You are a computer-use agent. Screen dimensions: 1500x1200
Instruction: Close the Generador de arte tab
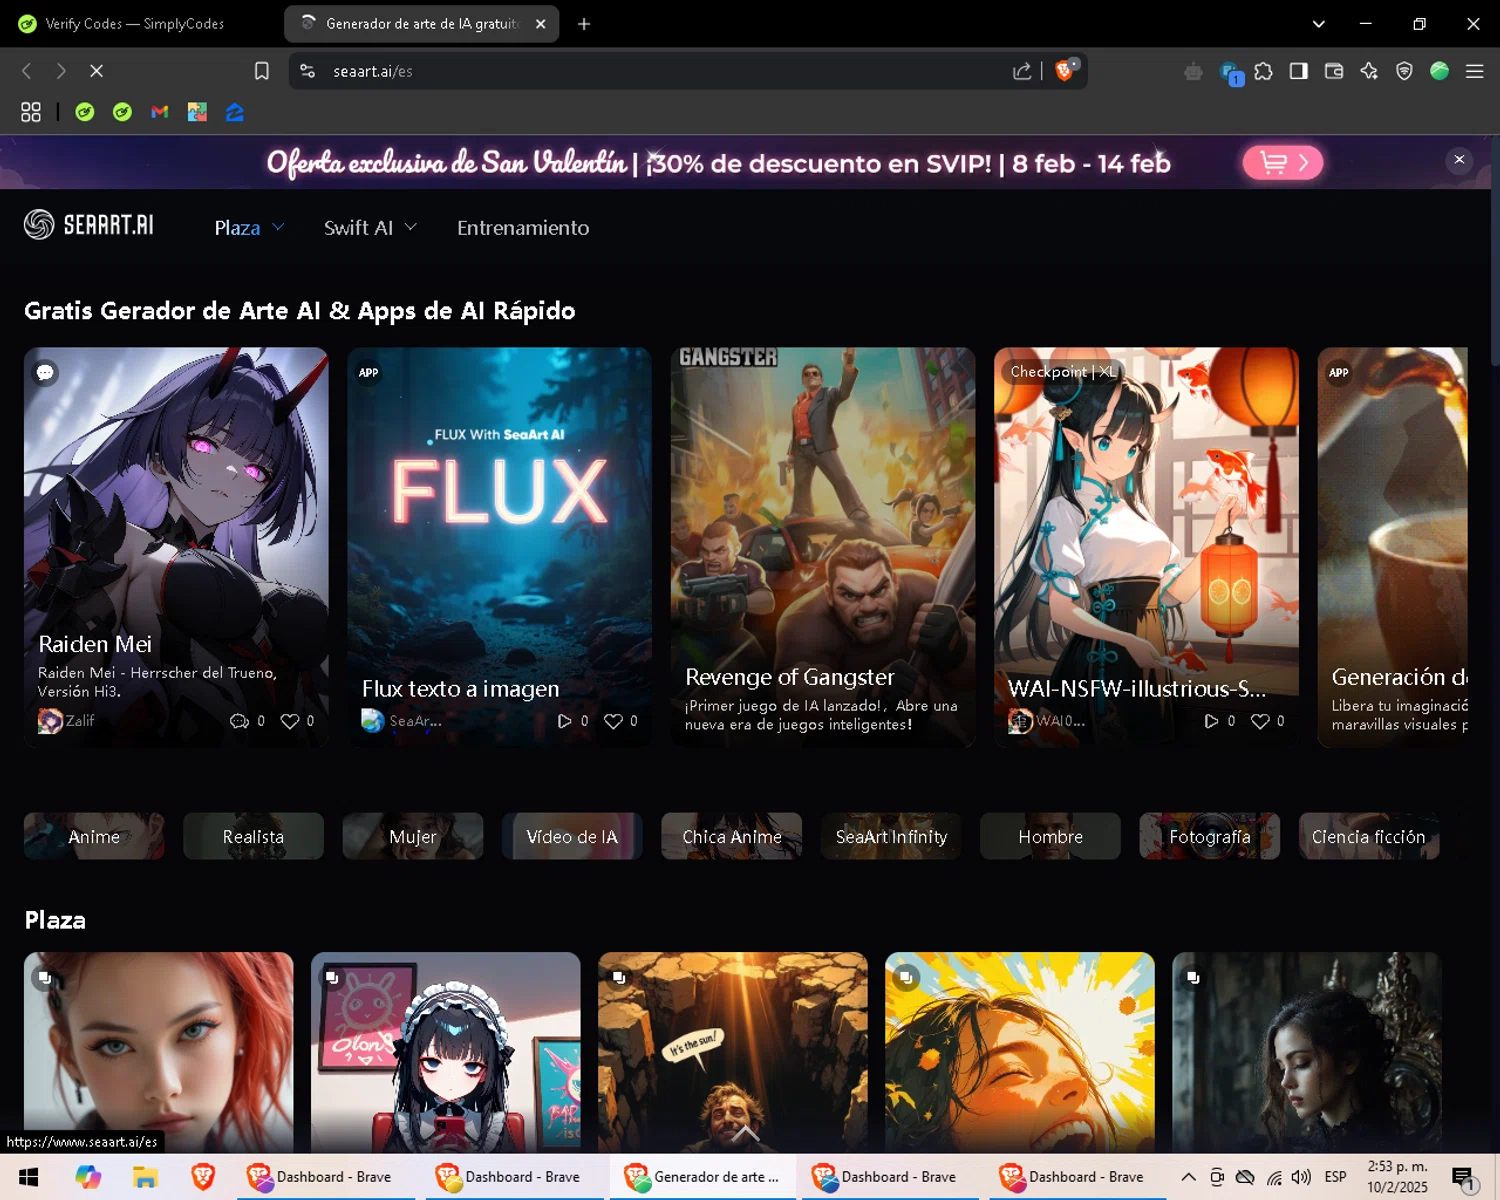[541, 24]
